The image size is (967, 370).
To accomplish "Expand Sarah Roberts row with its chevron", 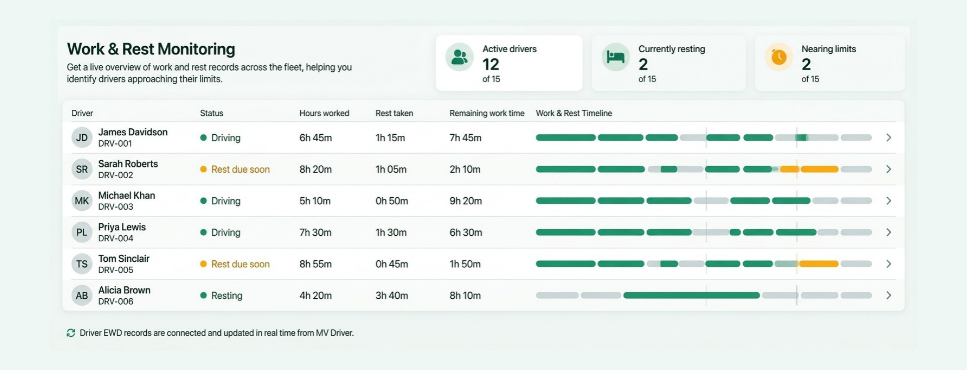I will 889,169.
